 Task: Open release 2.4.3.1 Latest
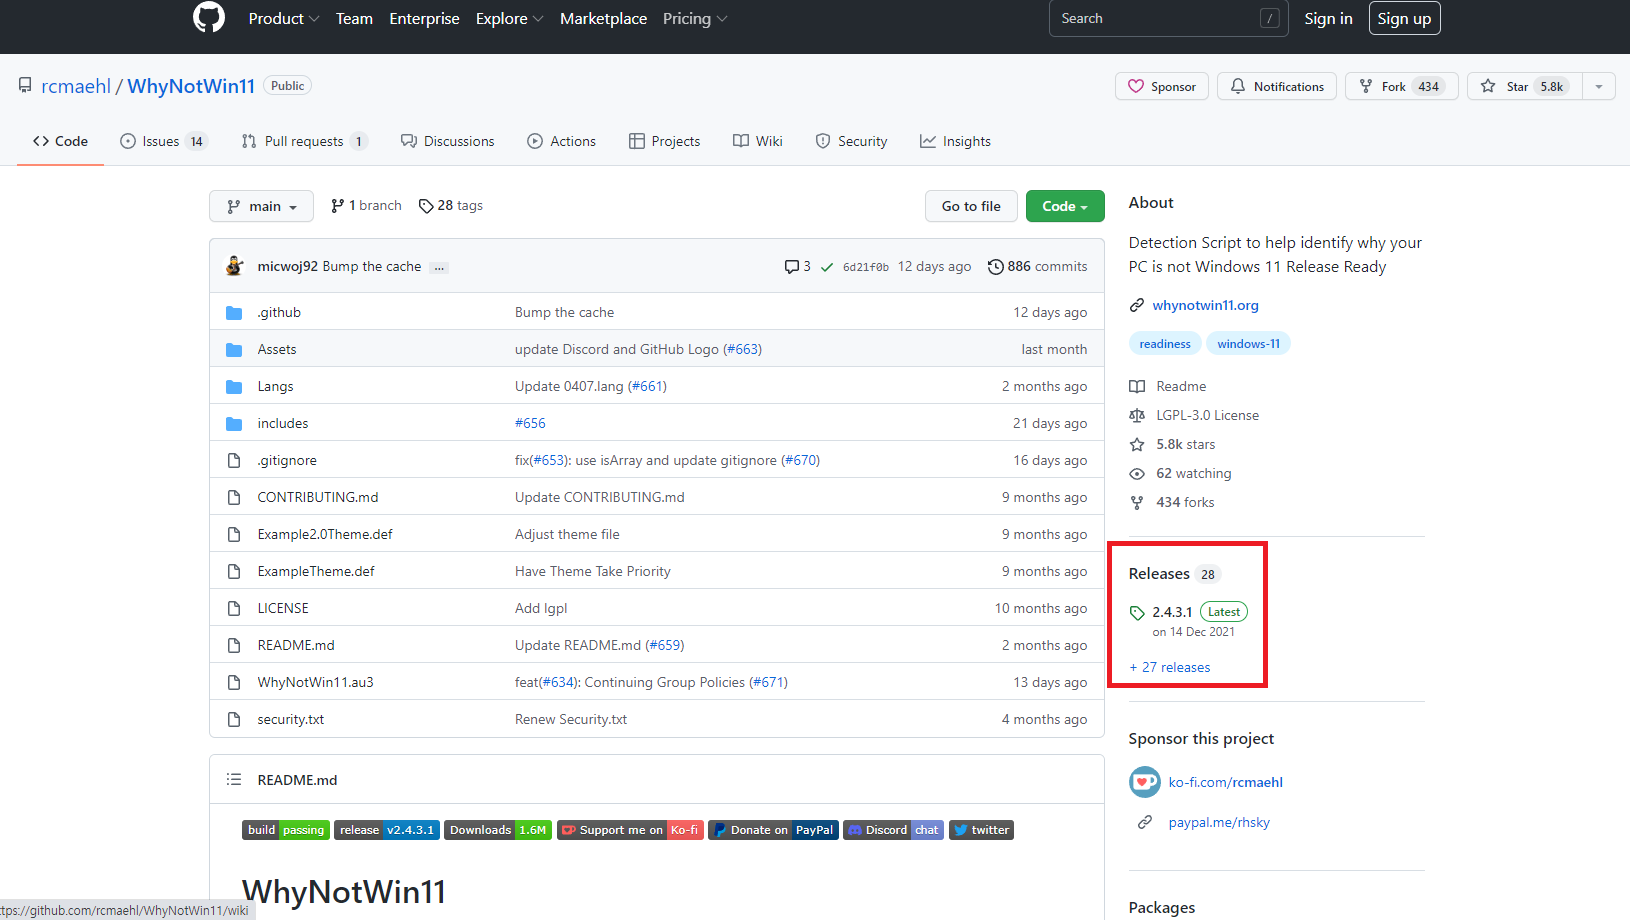1189,620
